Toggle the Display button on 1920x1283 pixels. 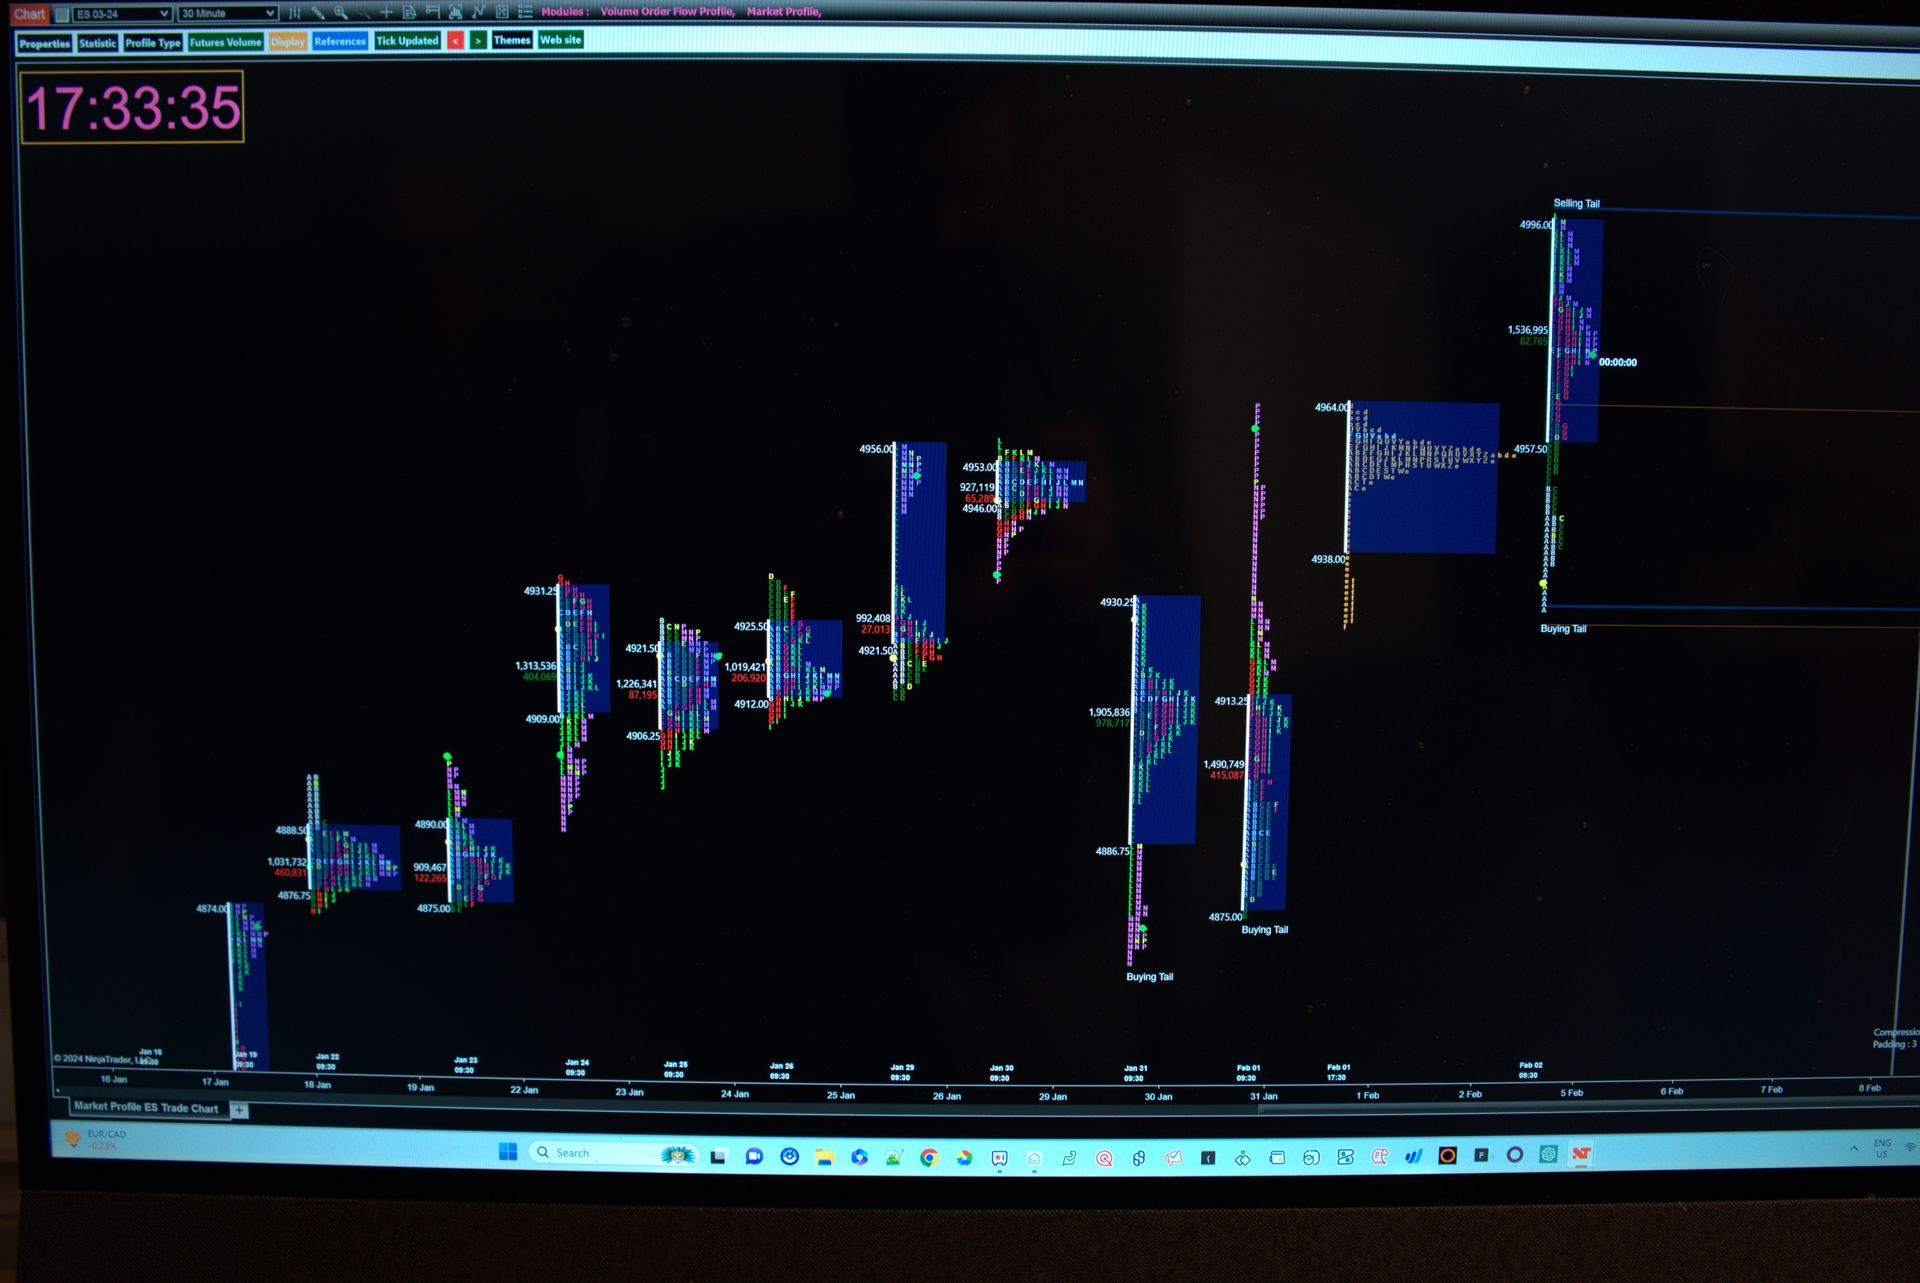click(287, 43)
